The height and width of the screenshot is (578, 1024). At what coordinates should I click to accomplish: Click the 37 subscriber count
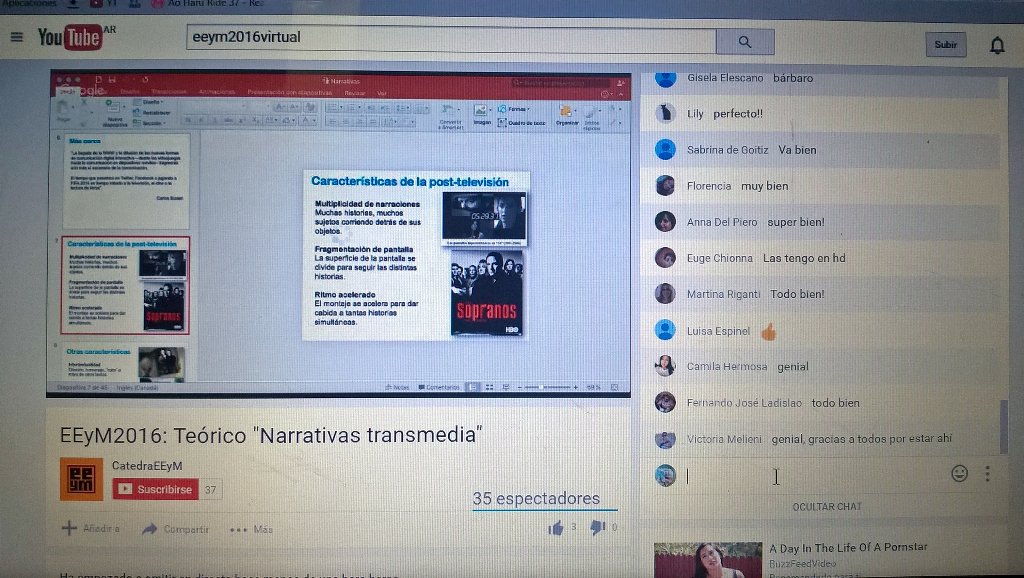[210, 489]
